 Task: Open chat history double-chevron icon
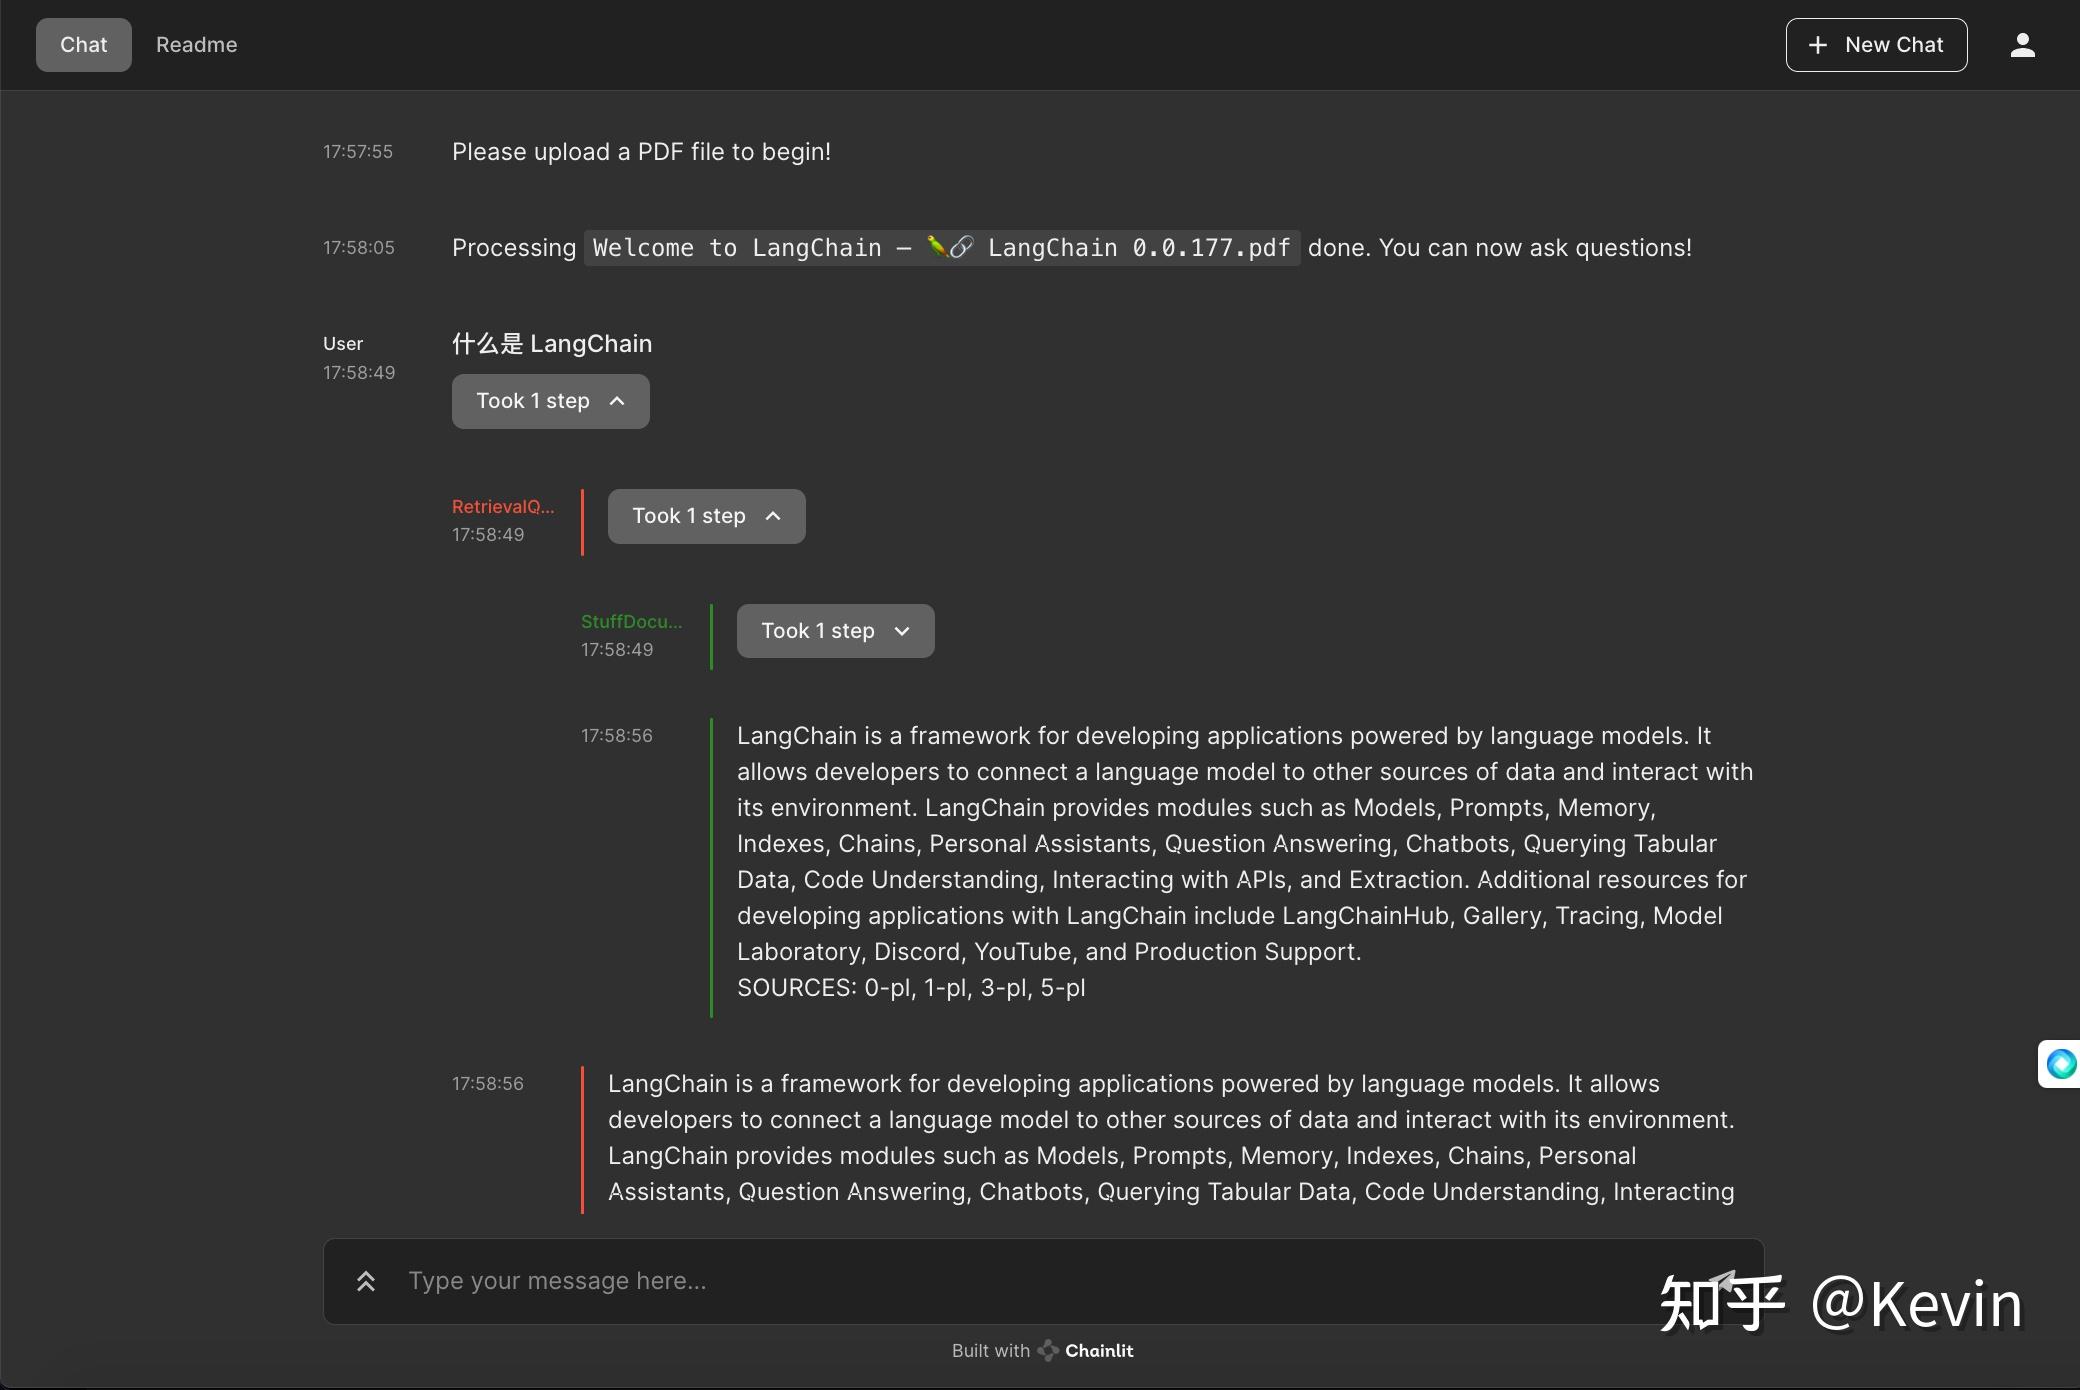pyautogui.click(x=366, y=1281)
